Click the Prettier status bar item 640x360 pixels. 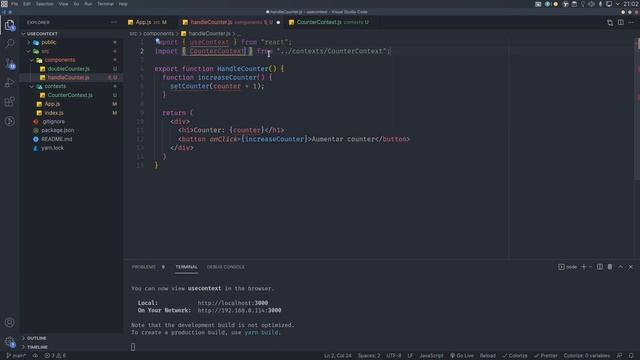(x=545, y=356)
